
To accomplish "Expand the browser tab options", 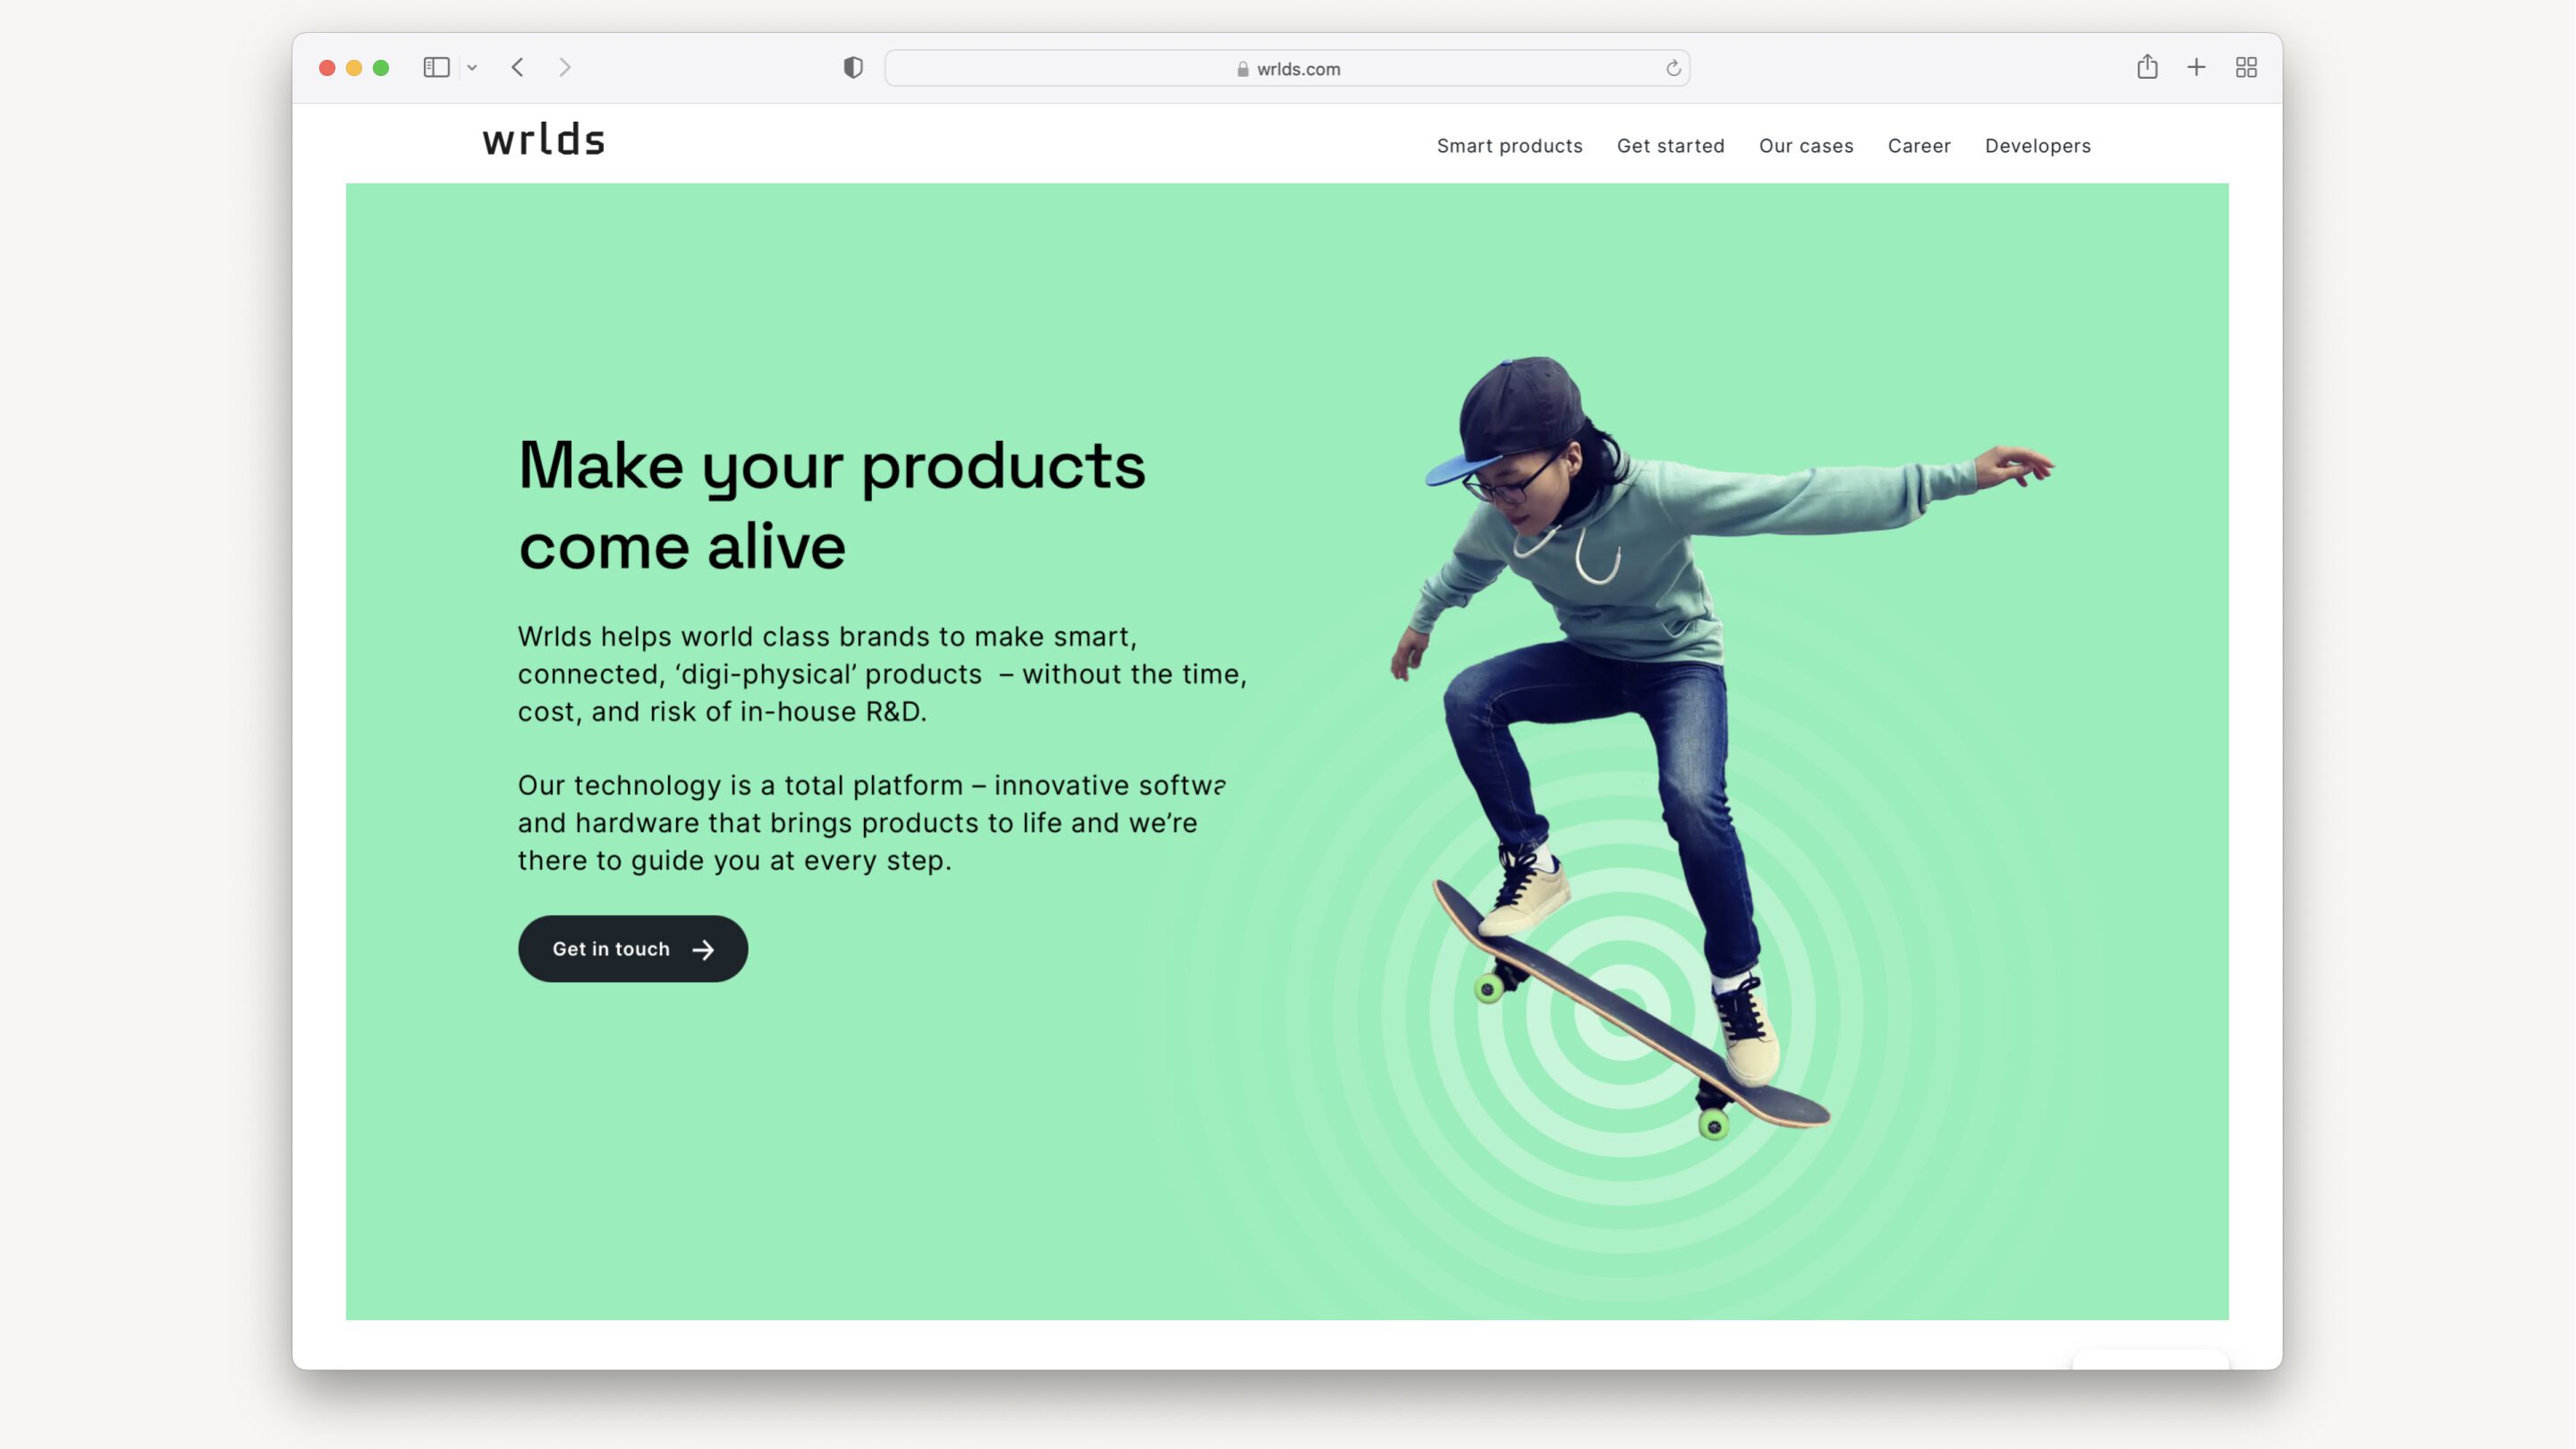I will click(x=472, y=67).
